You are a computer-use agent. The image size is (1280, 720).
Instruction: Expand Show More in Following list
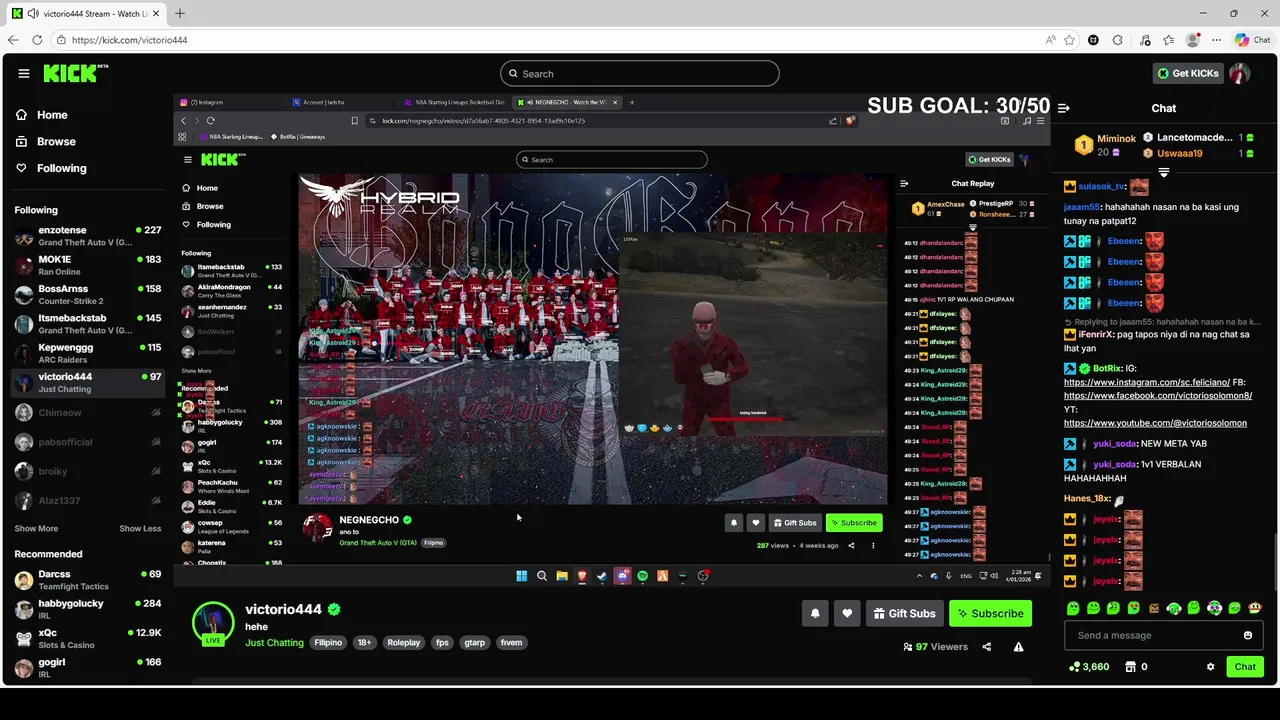pyautogui.click(x=36, y=528)
